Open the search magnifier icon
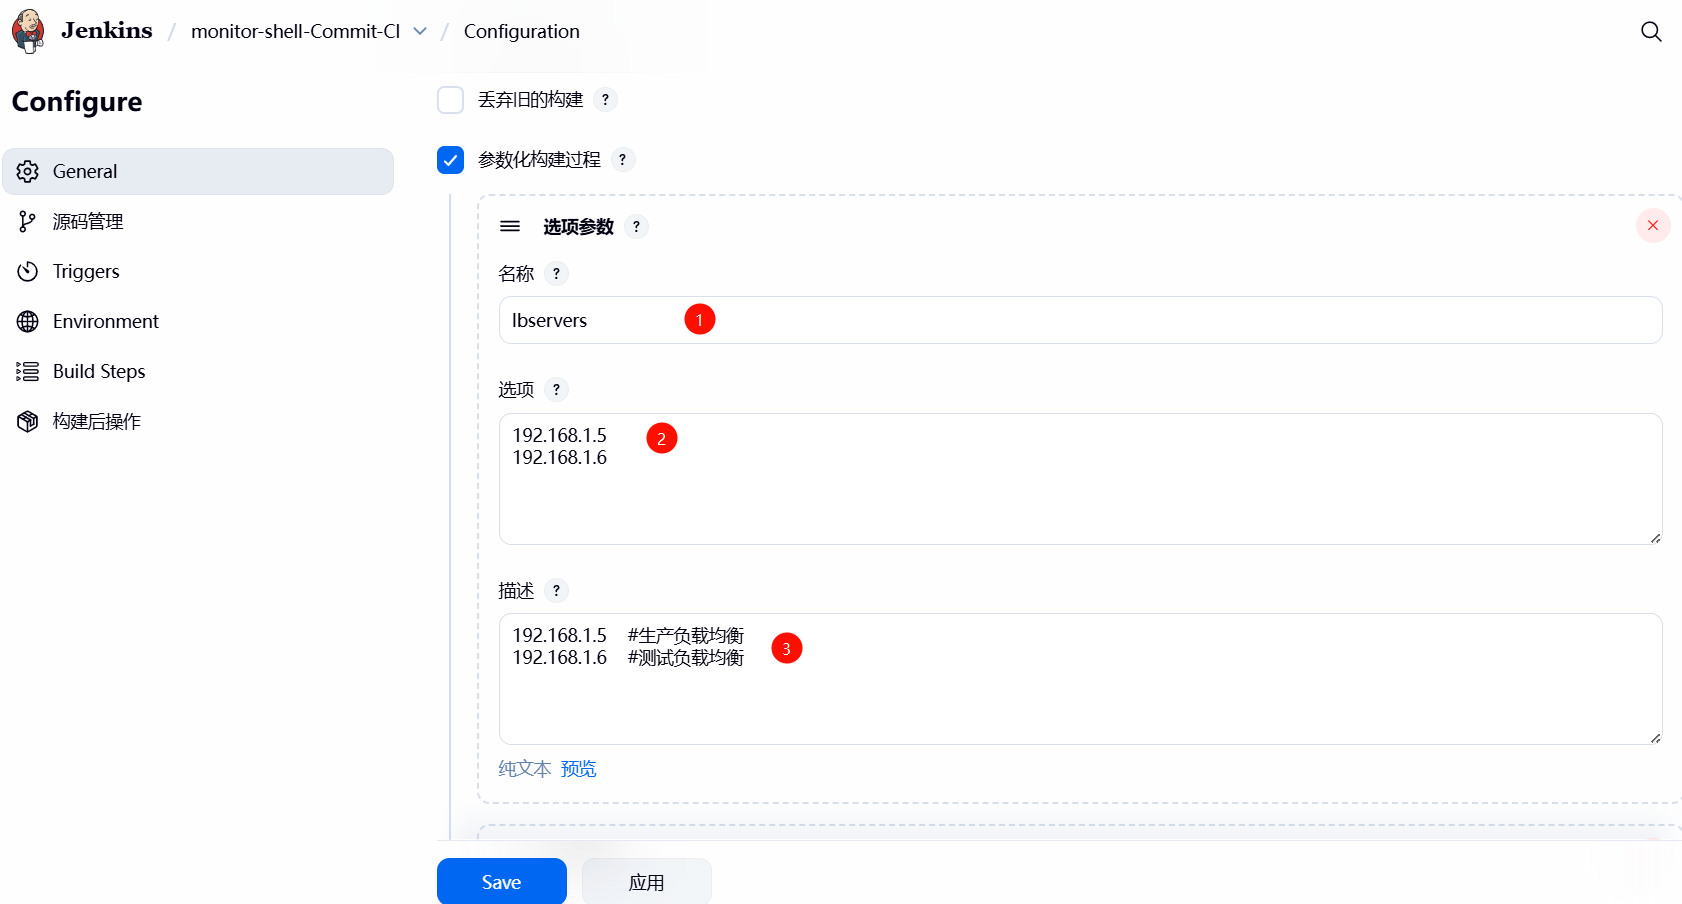Screen dimensions: 1682x904 1651,32
